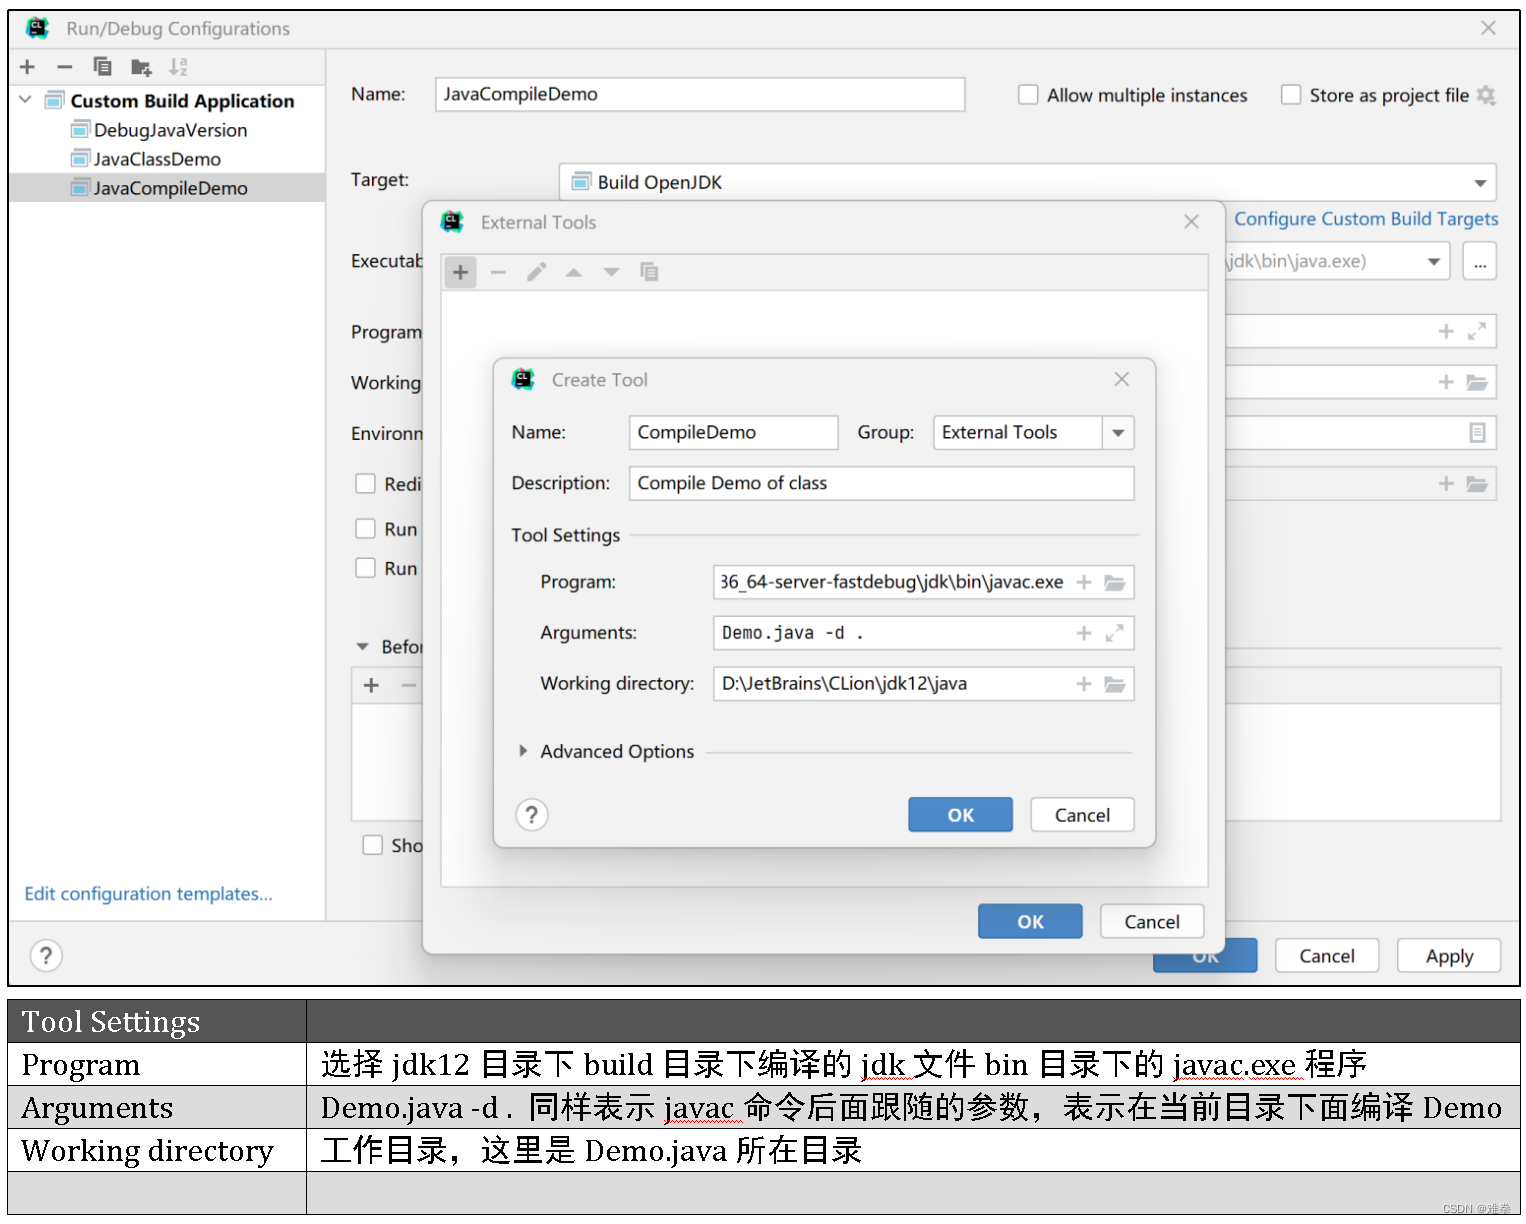This screenshot has height=1224, width=1526.
Task: Open the Target dropdown Build OpenJDK
Action: pos(1028,182)
